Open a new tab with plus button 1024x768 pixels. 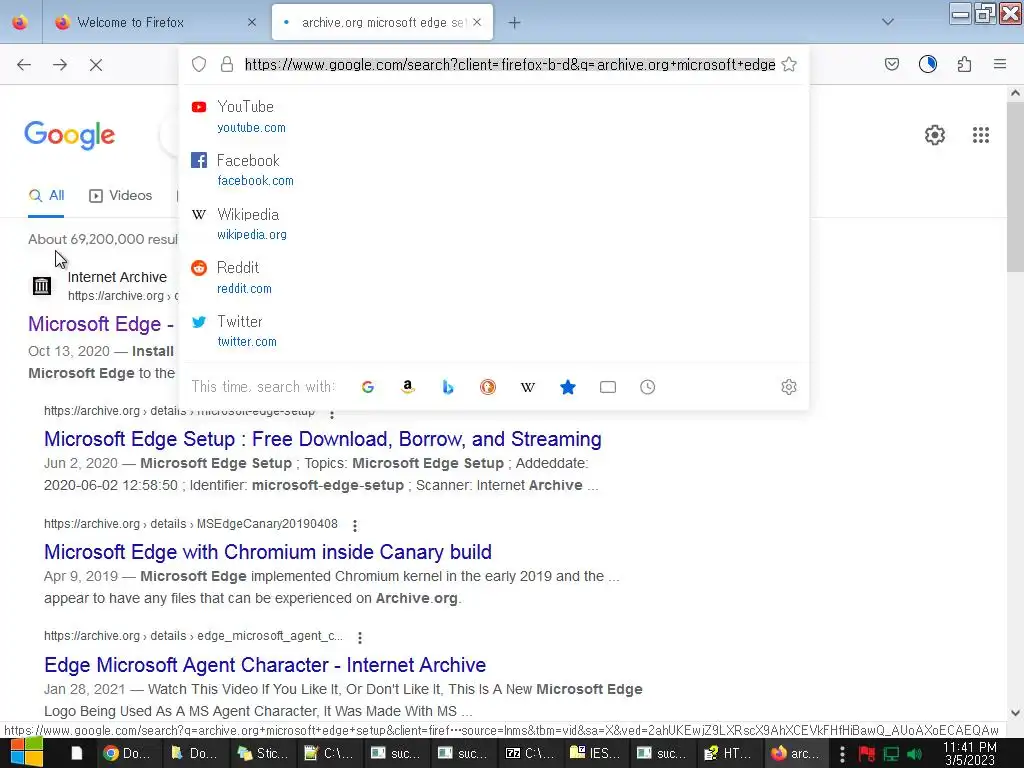tap(515, 23)
